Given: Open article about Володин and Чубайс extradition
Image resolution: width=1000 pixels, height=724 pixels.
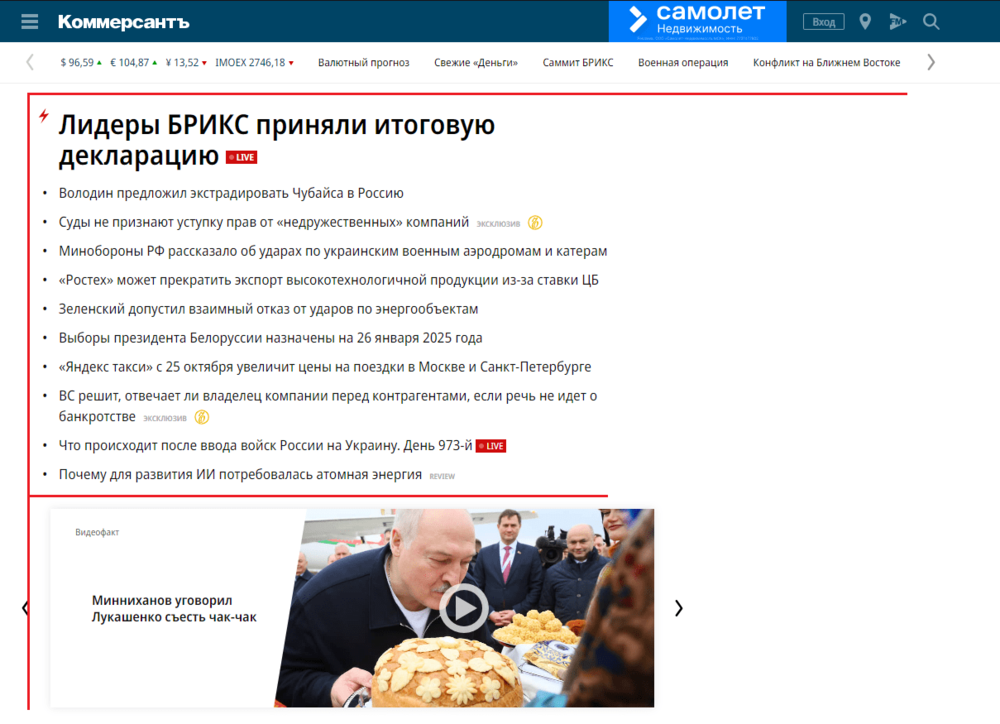Looking at the screenshot, I should (x=231, y=193).
